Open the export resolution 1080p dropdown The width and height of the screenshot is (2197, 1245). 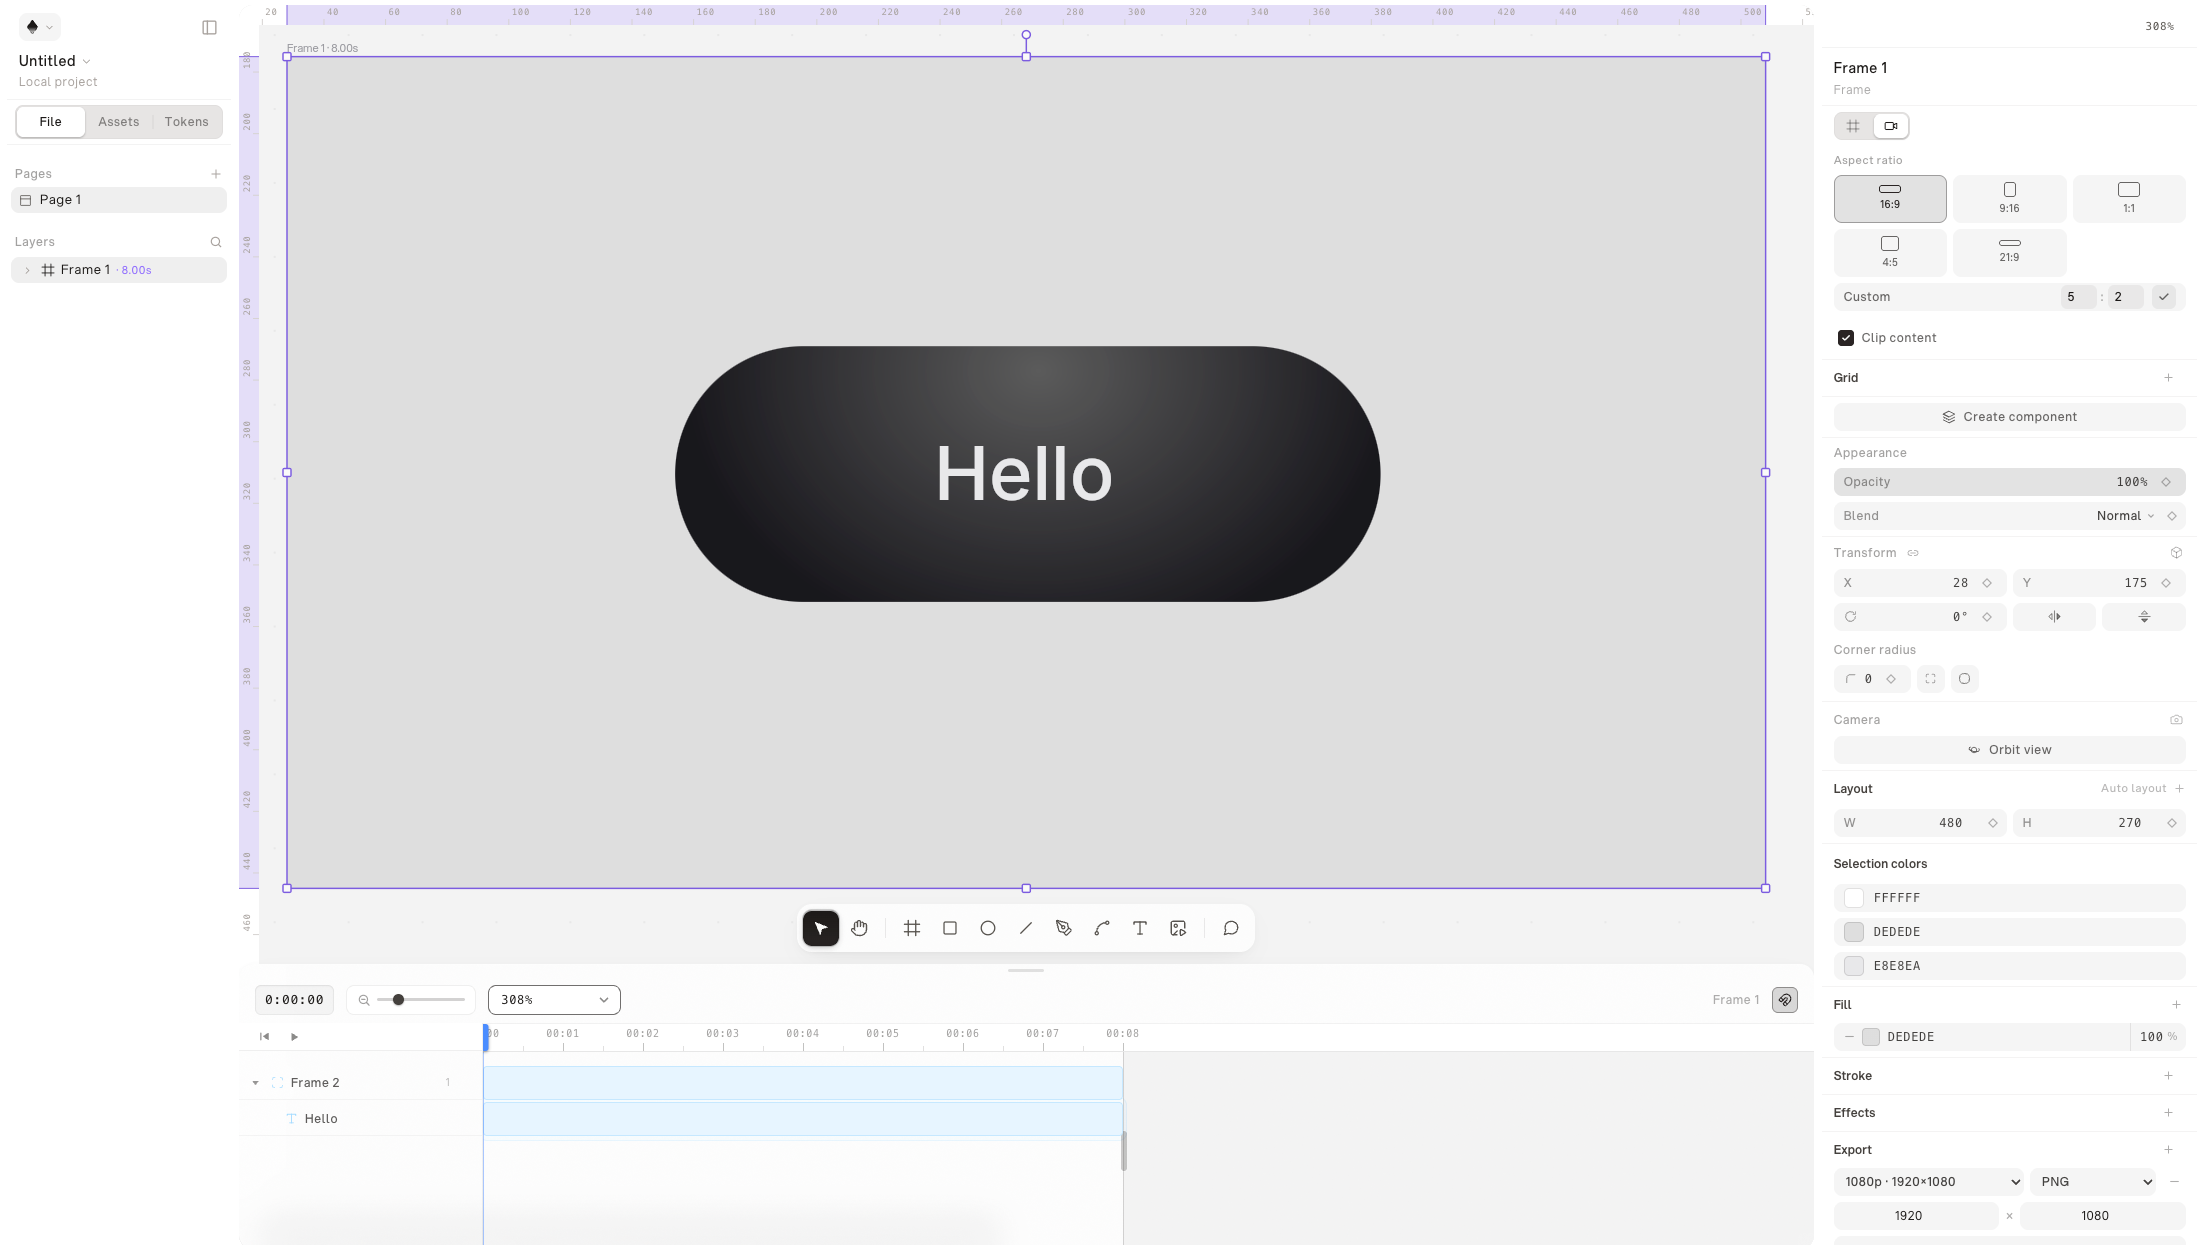tap(1928, 1182)
